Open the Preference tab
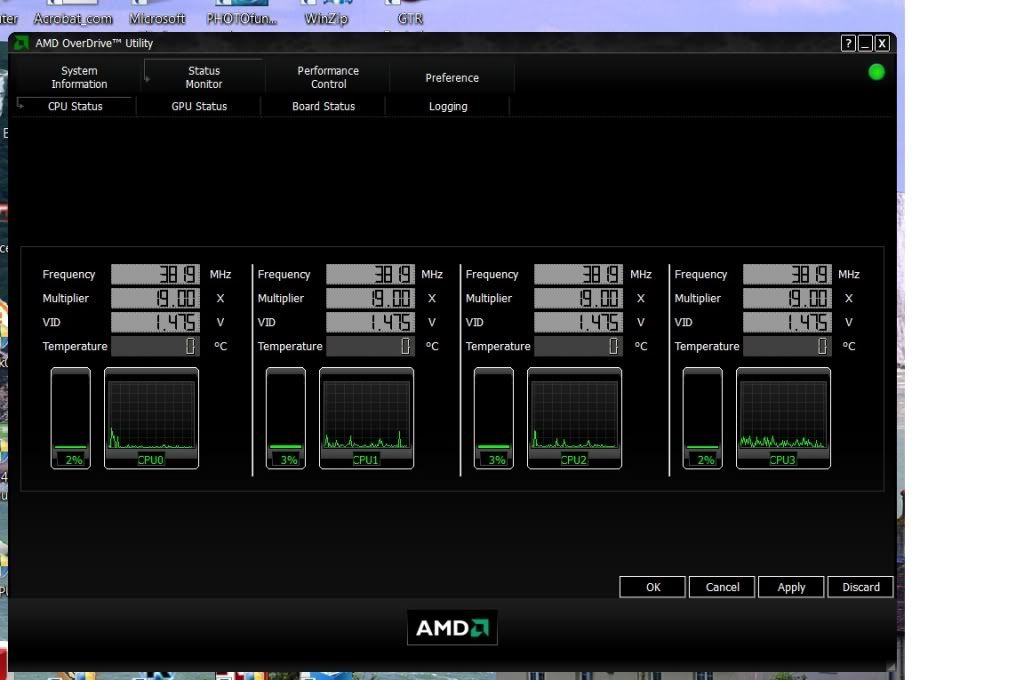Image resolution: width=1024 pixels, height=680 pixels. [x=452, y=78]
